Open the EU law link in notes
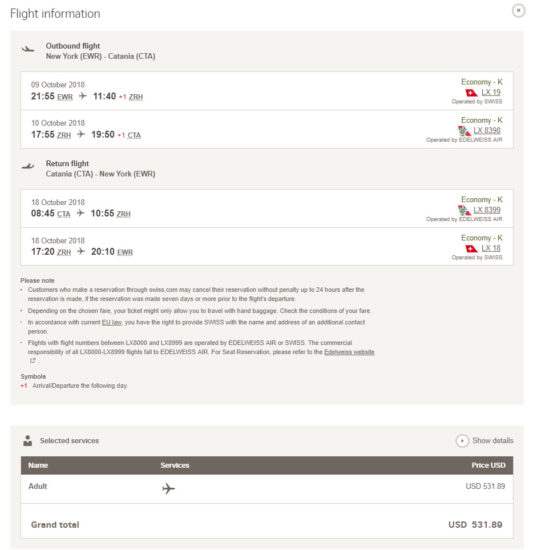Viewport: 533px width, 550px height. point(112,322)
